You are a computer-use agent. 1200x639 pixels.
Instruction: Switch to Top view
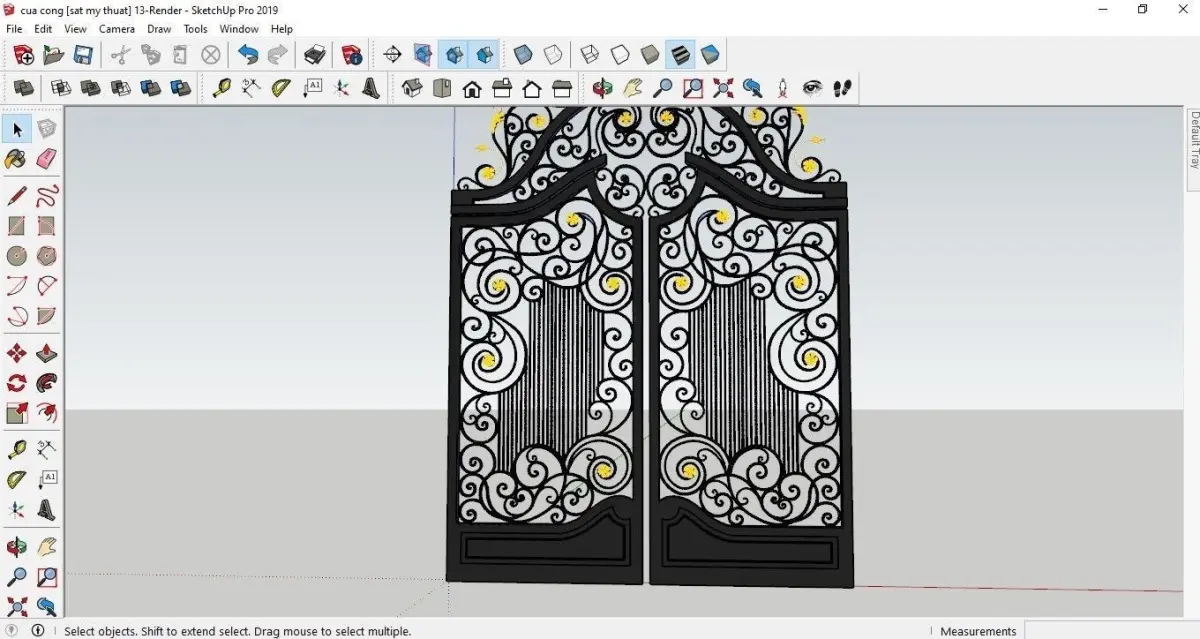coord(441,88)
